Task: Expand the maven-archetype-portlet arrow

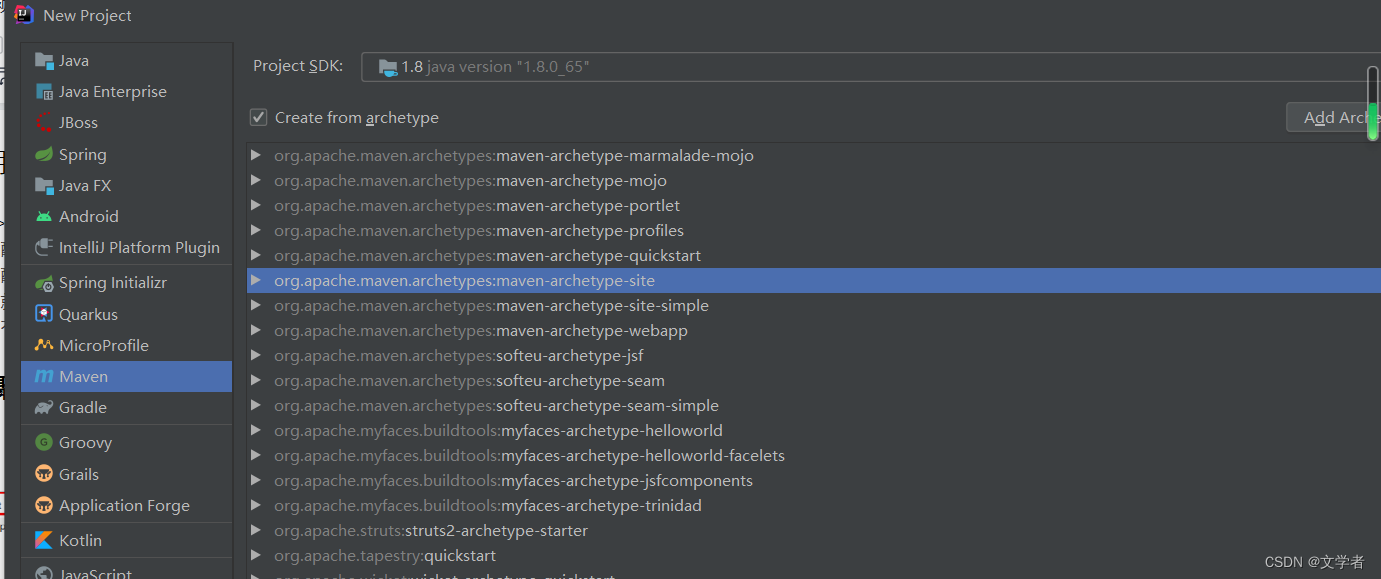Action: click(256, 205)
